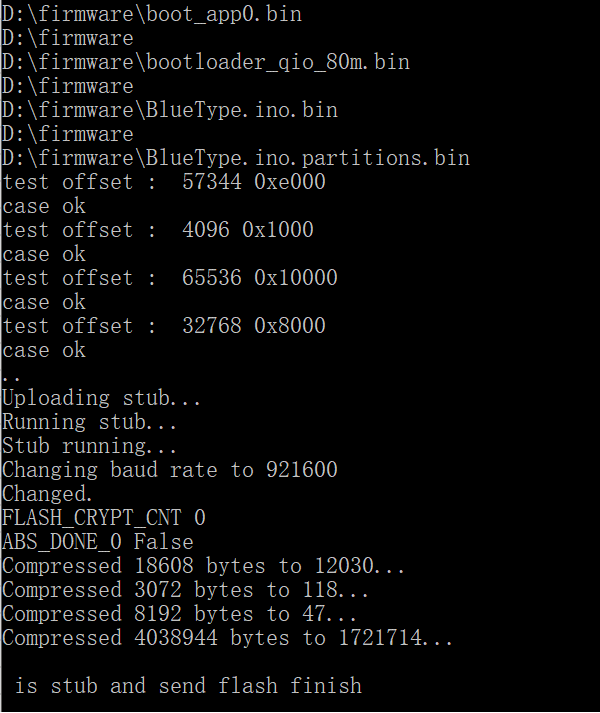Image resolution: width=600 pixels, height=713 pixels.
Task: Select the BlueType.ino.bin path line
Action: (170, 110)
